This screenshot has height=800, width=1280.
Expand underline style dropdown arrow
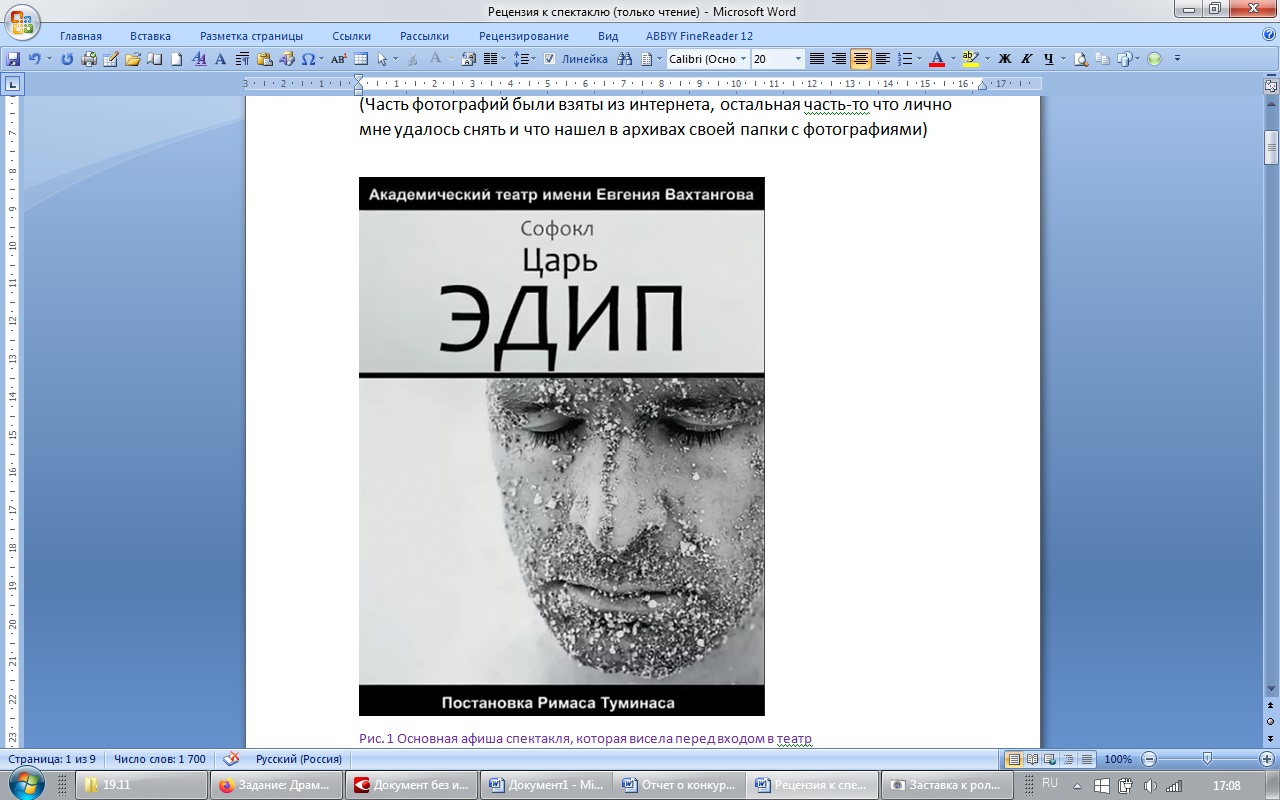1063,59
